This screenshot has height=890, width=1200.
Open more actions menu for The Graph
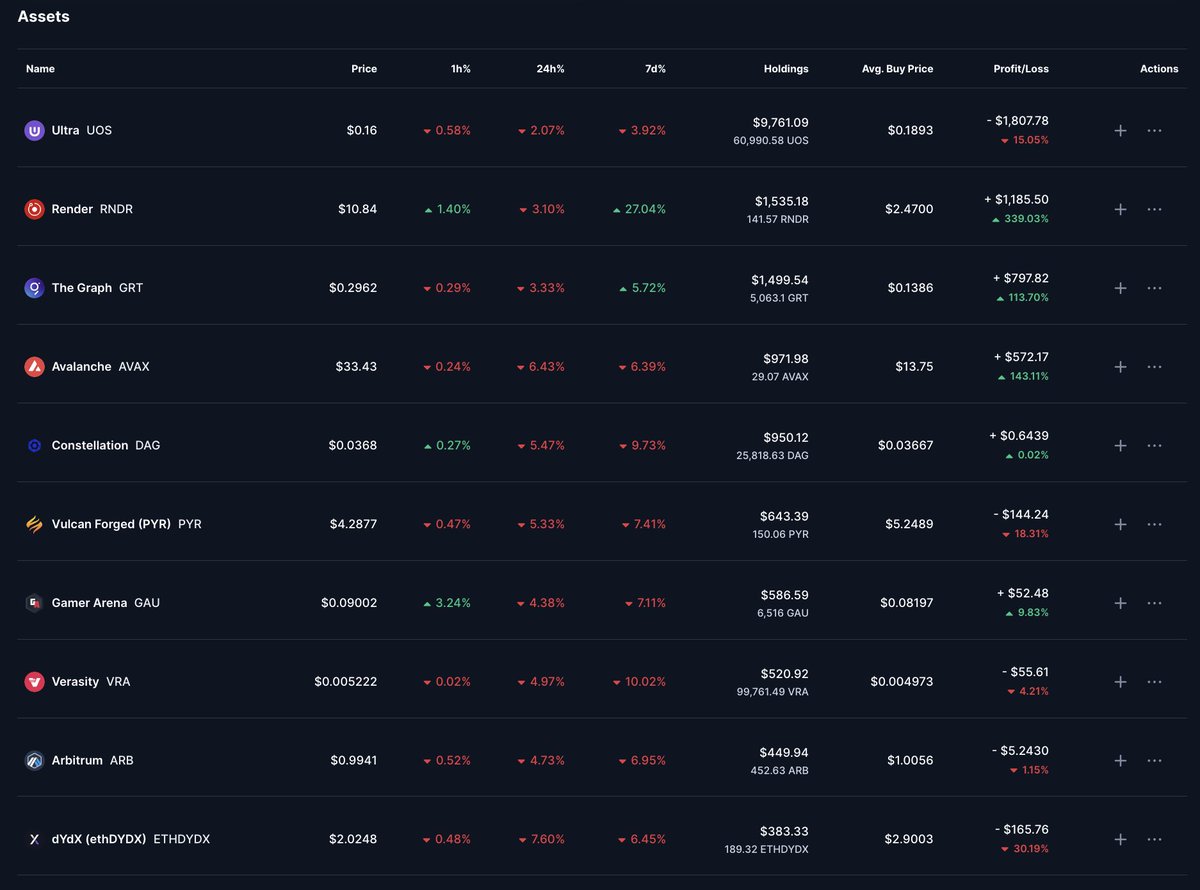[x=1154, y=288]
